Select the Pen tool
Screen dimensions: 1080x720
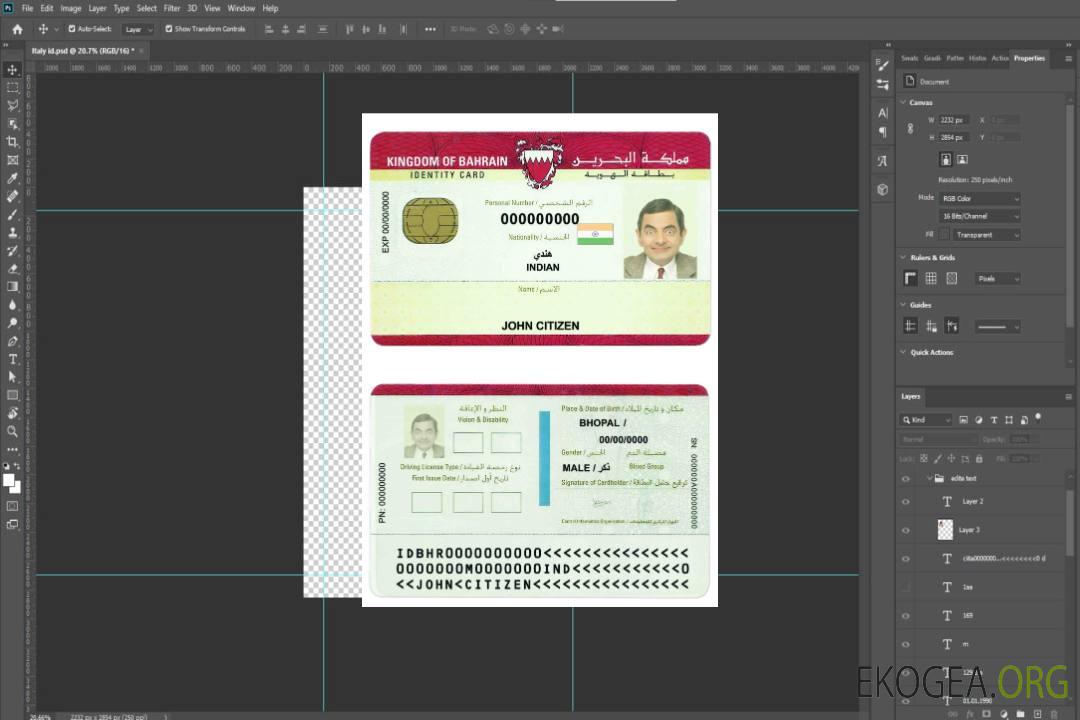12,341
